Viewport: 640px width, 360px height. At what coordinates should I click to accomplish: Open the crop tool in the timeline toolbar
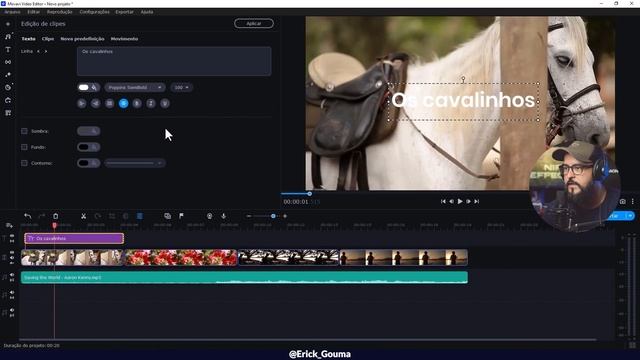(111, 216)
